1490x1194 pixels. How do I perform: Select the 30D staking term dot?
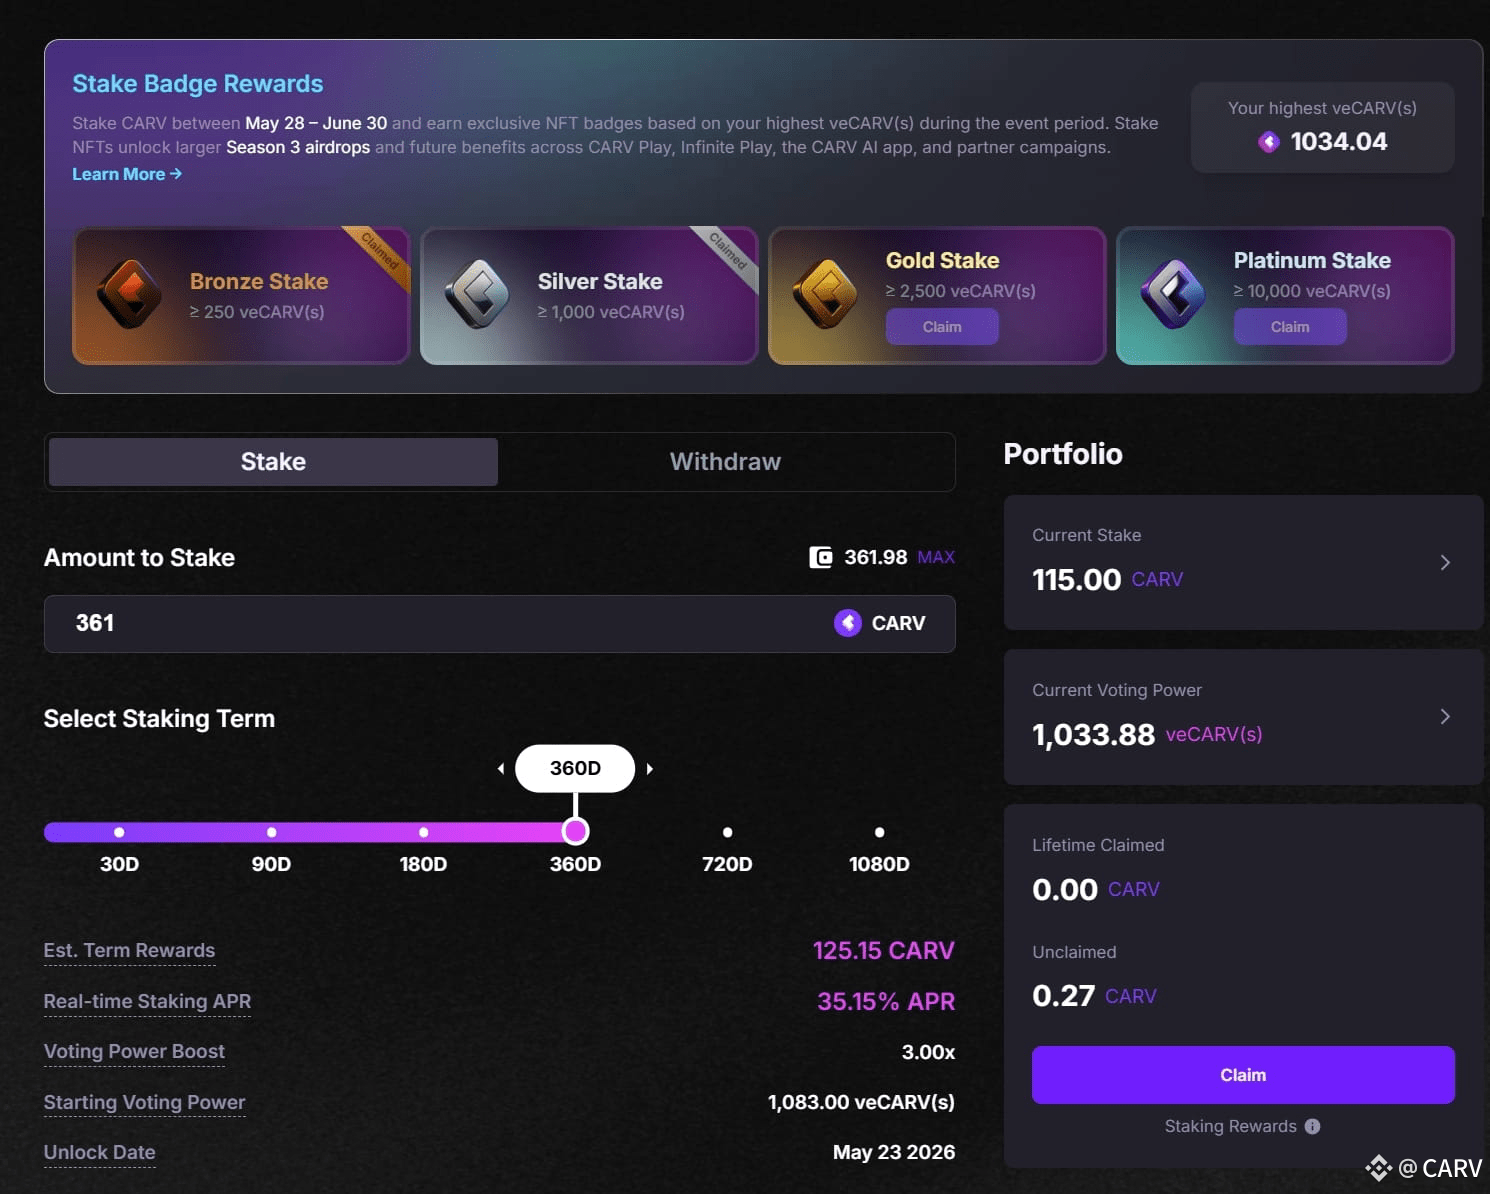pos(119,831)
